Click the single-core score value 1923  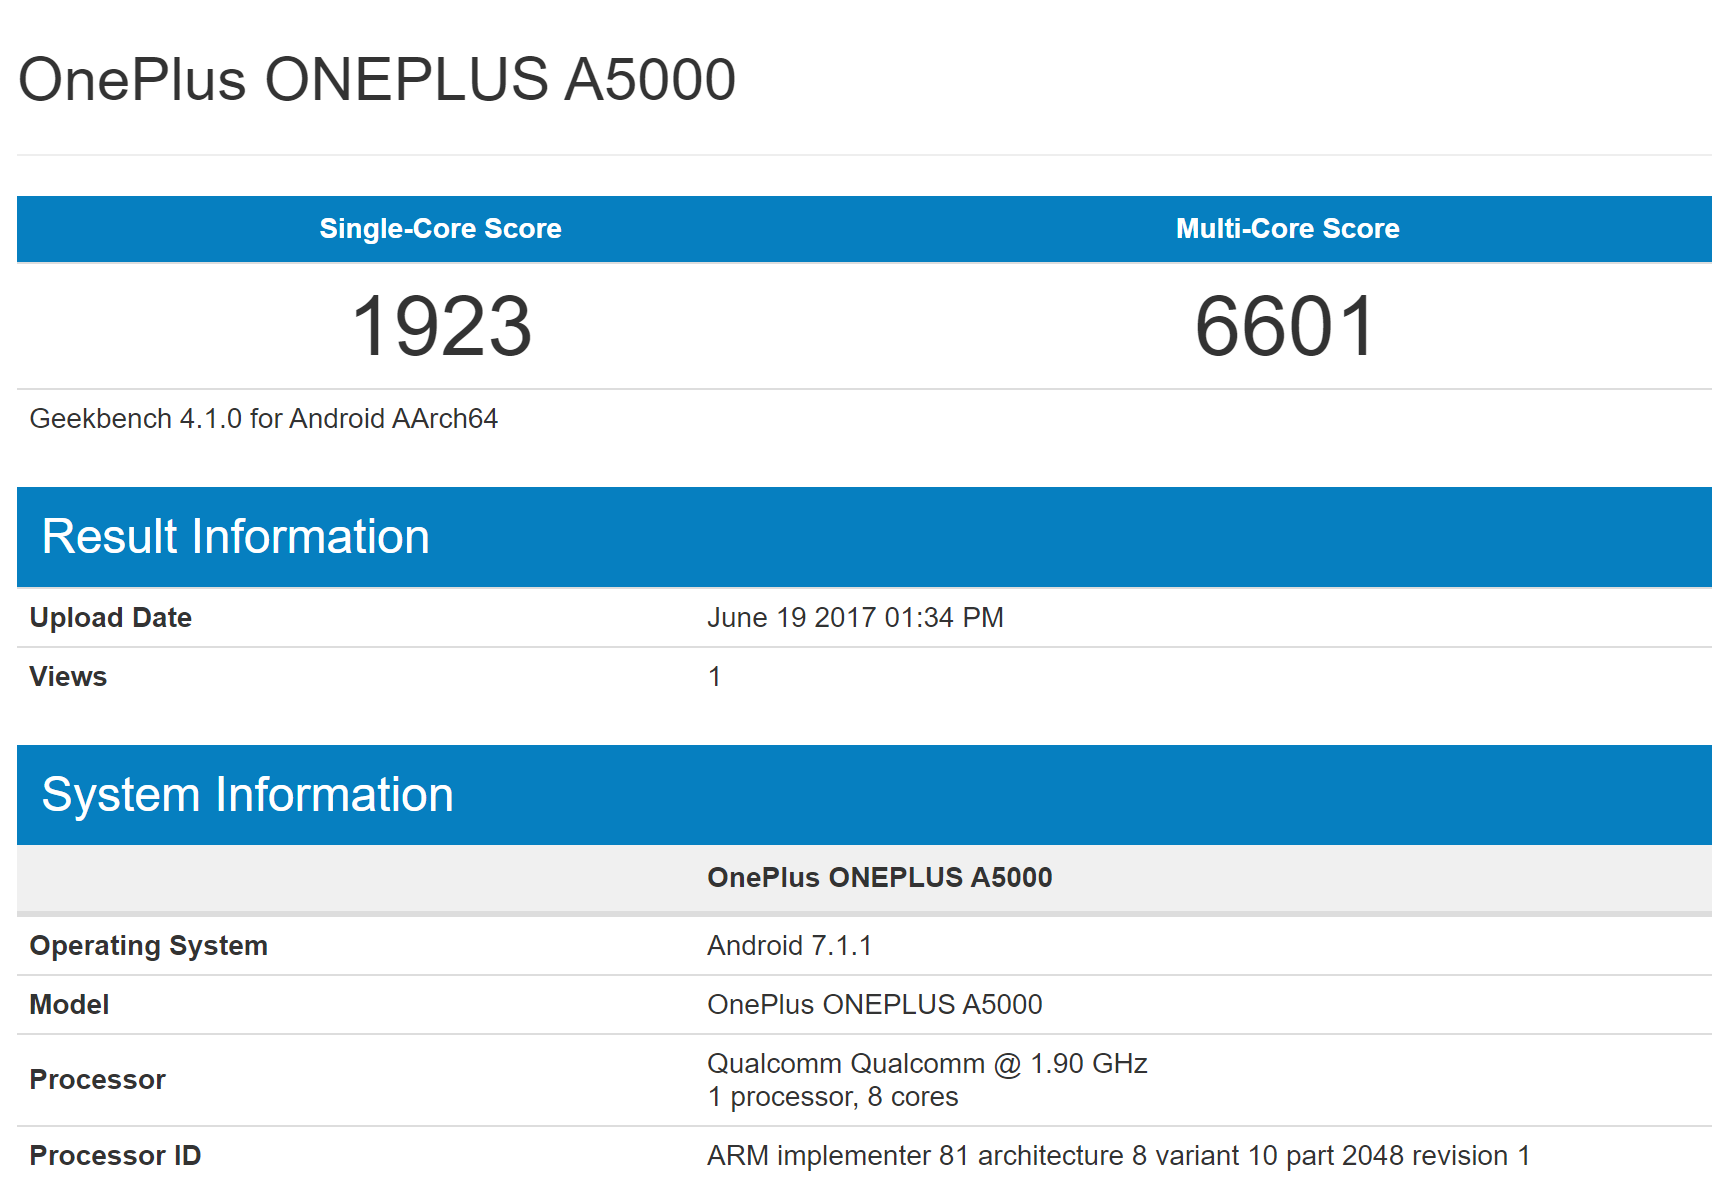[441, 326]
